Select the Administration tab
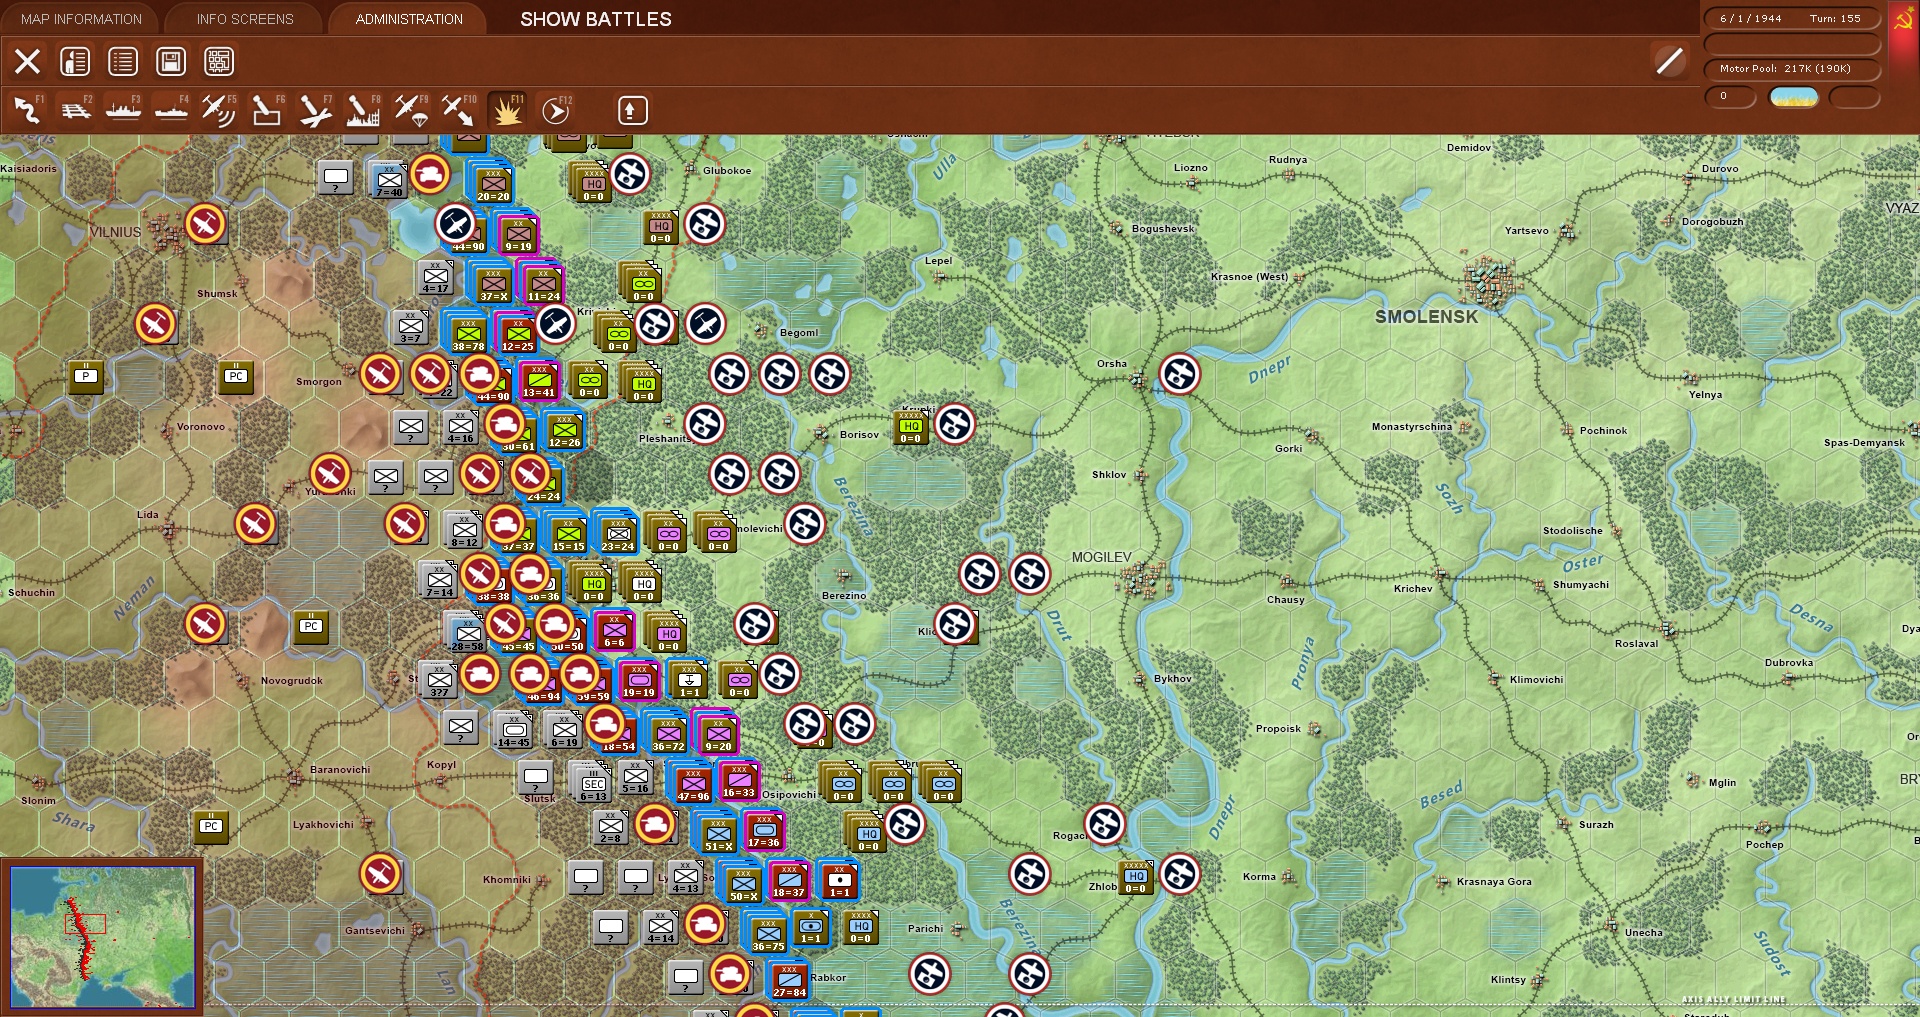This screenshot has width=1920, height=1017. click(x=409, y=19)
